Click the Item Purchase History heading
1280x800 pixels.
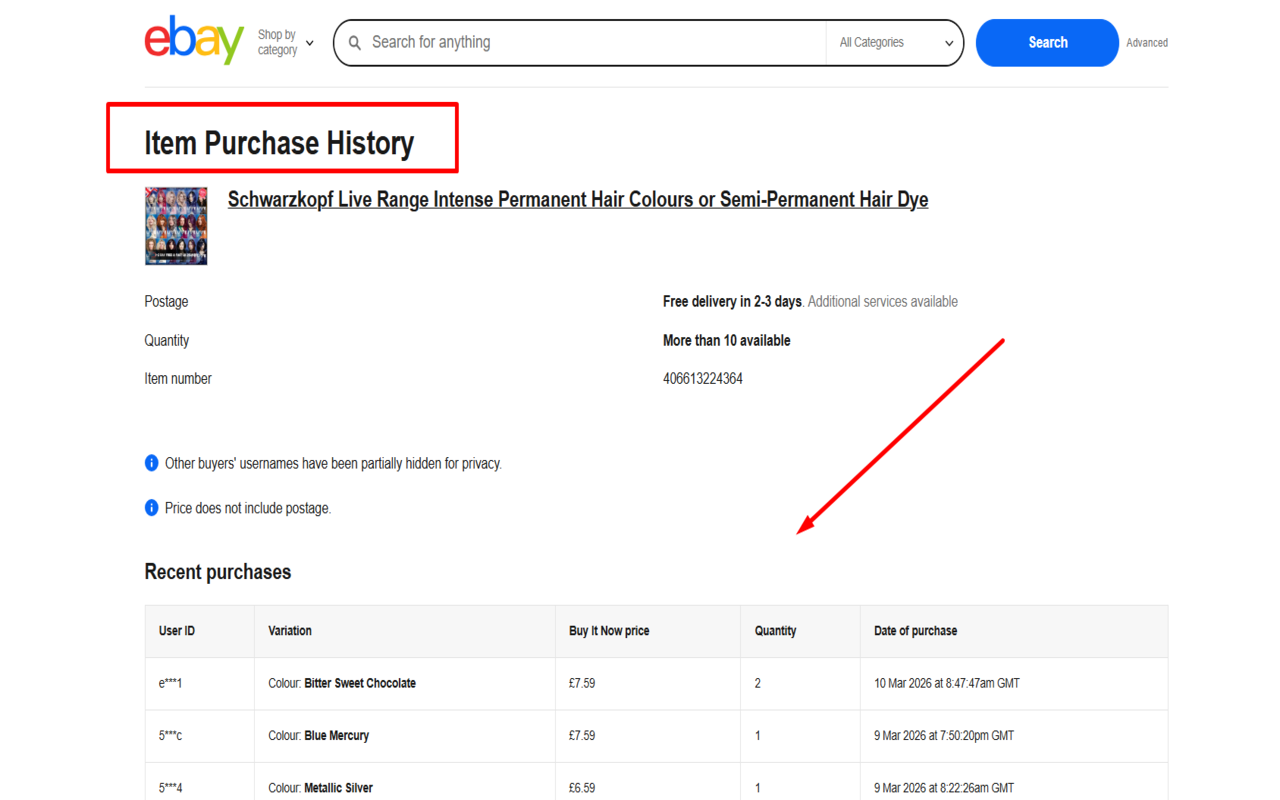279,143
